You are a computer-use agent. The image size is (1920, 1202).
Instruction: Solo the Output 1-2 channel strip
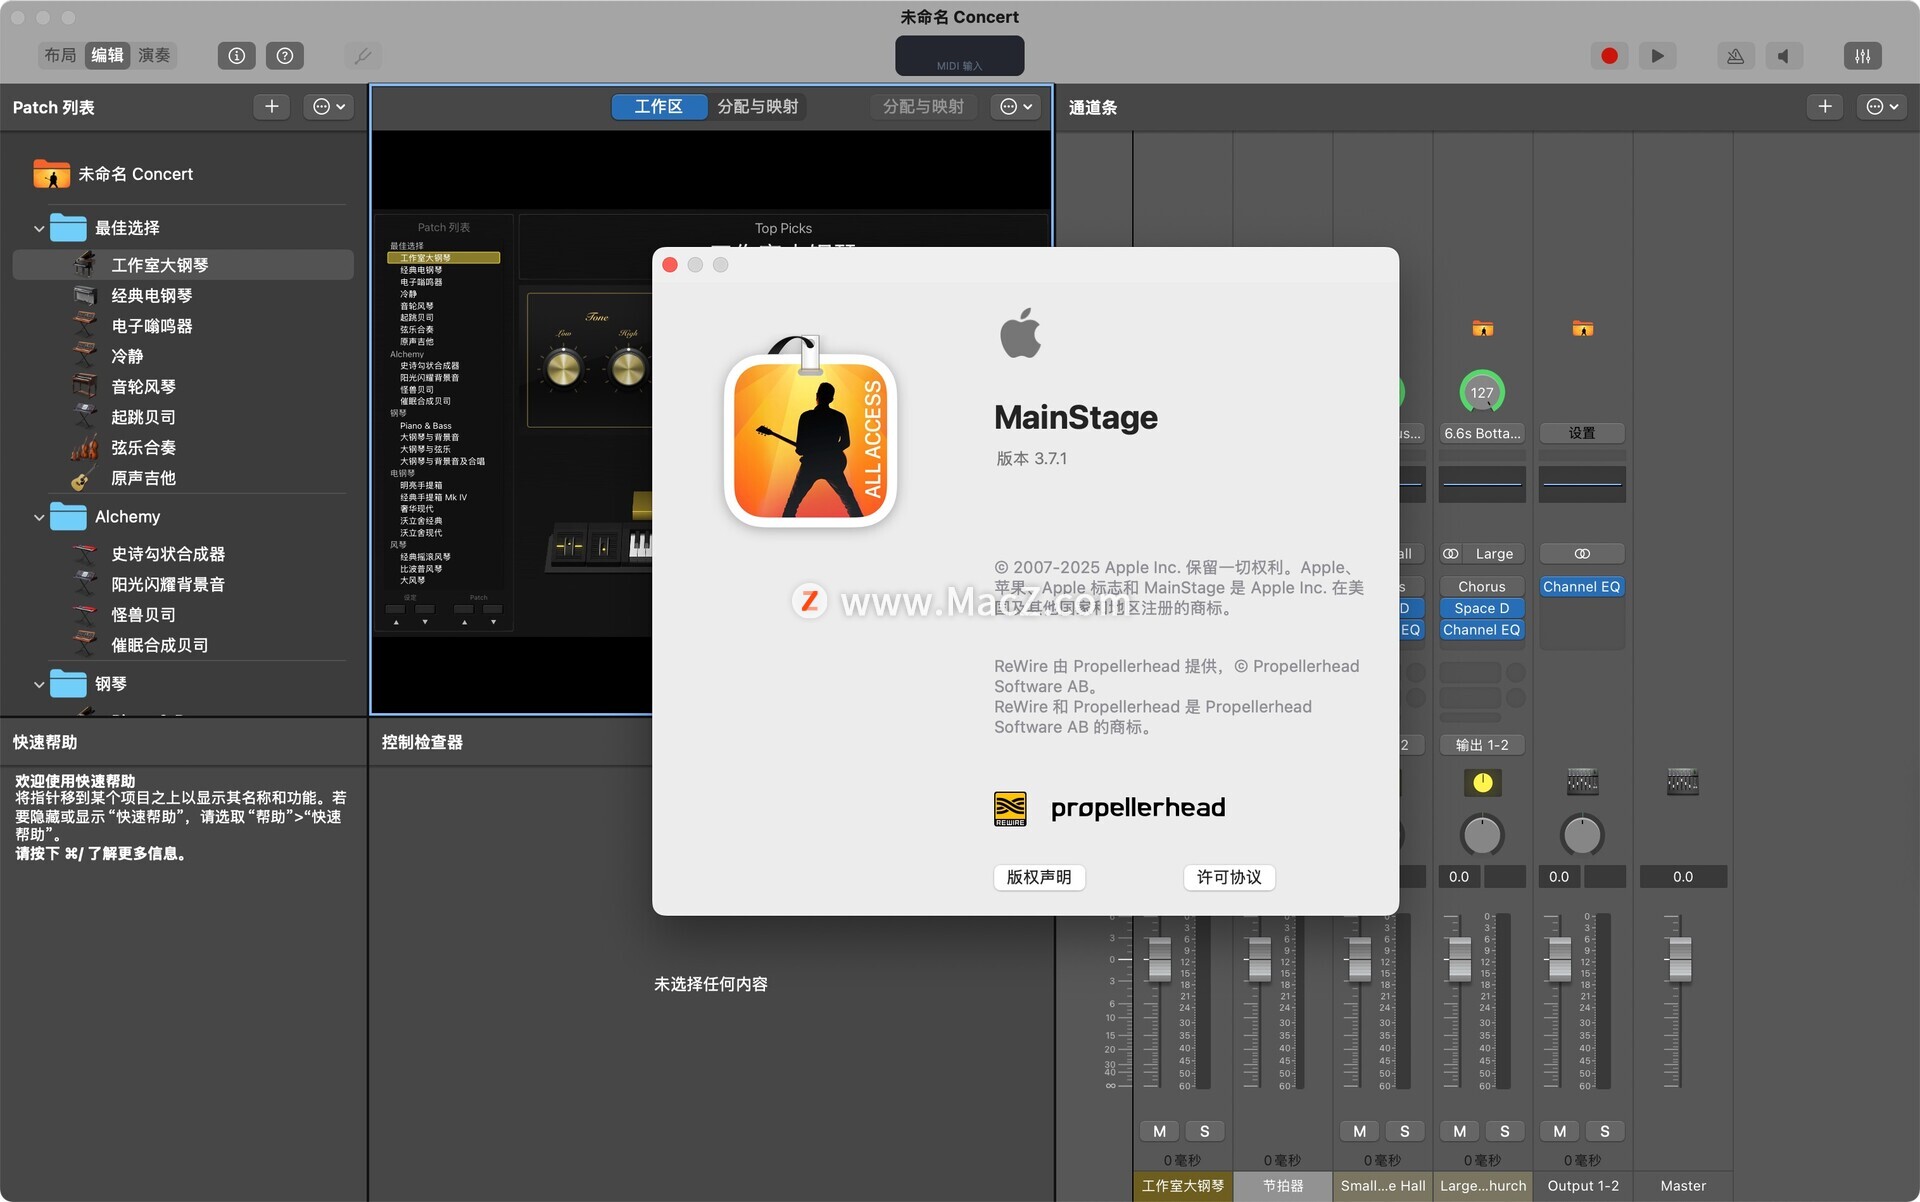(1605, 1131)
